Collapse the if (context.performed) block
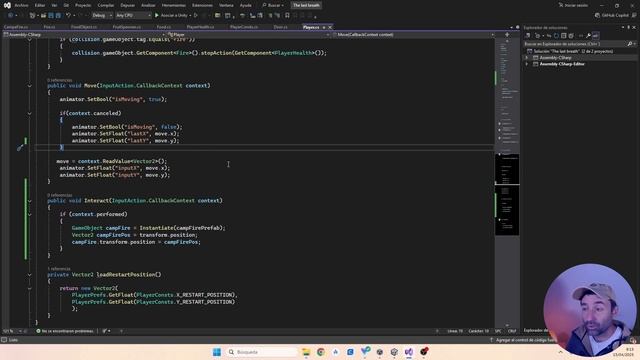This screenshot has width=640, height=360. (29, 214)
